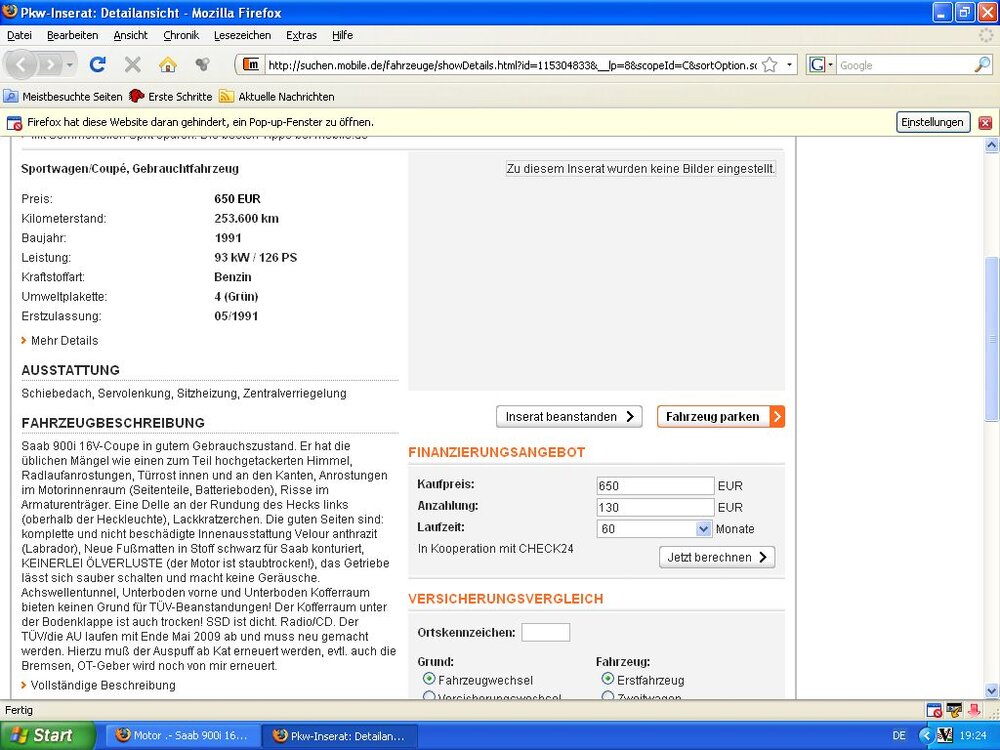The image size is (1000, 750).
Task: Click the scrollbar down arrow
Action: click(x=992, y=691)
